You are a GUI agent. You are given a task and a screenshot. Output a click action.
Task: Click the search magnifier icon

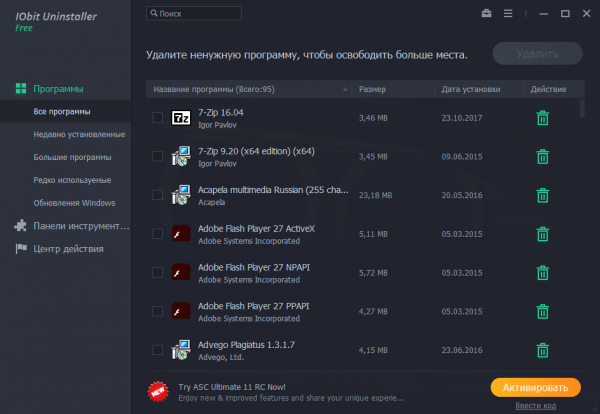tap(154, 13)
